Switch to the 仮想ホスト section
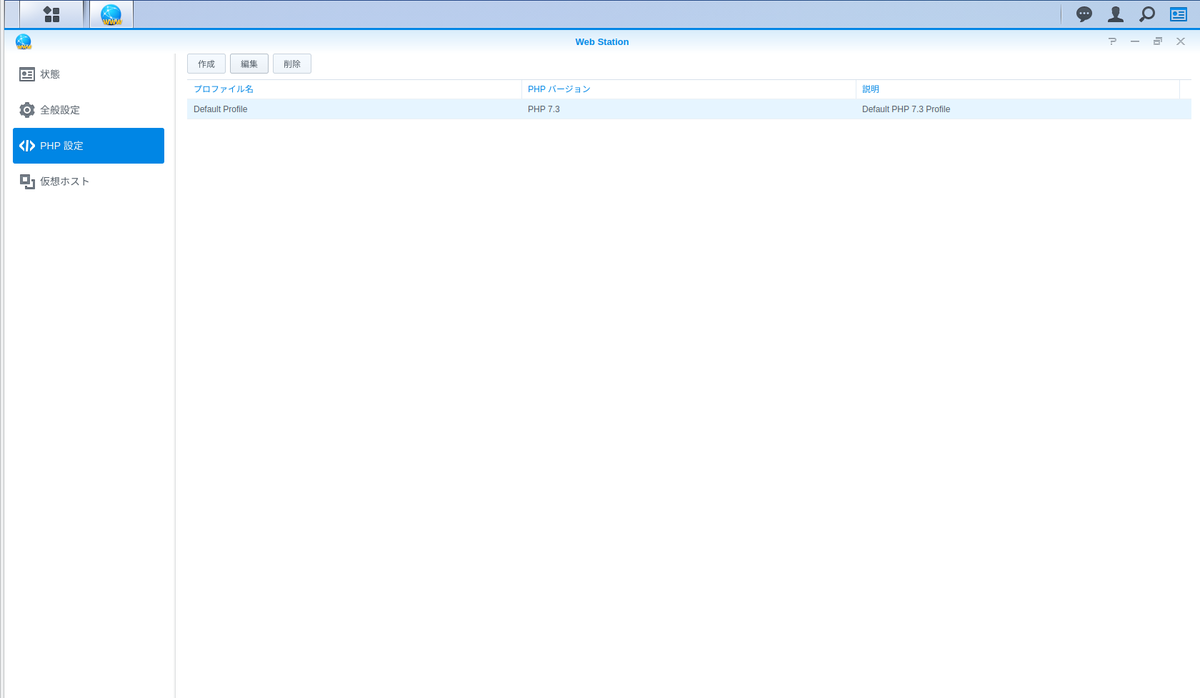Viewport: 1200px width, 698px height. tap(88, 181)
